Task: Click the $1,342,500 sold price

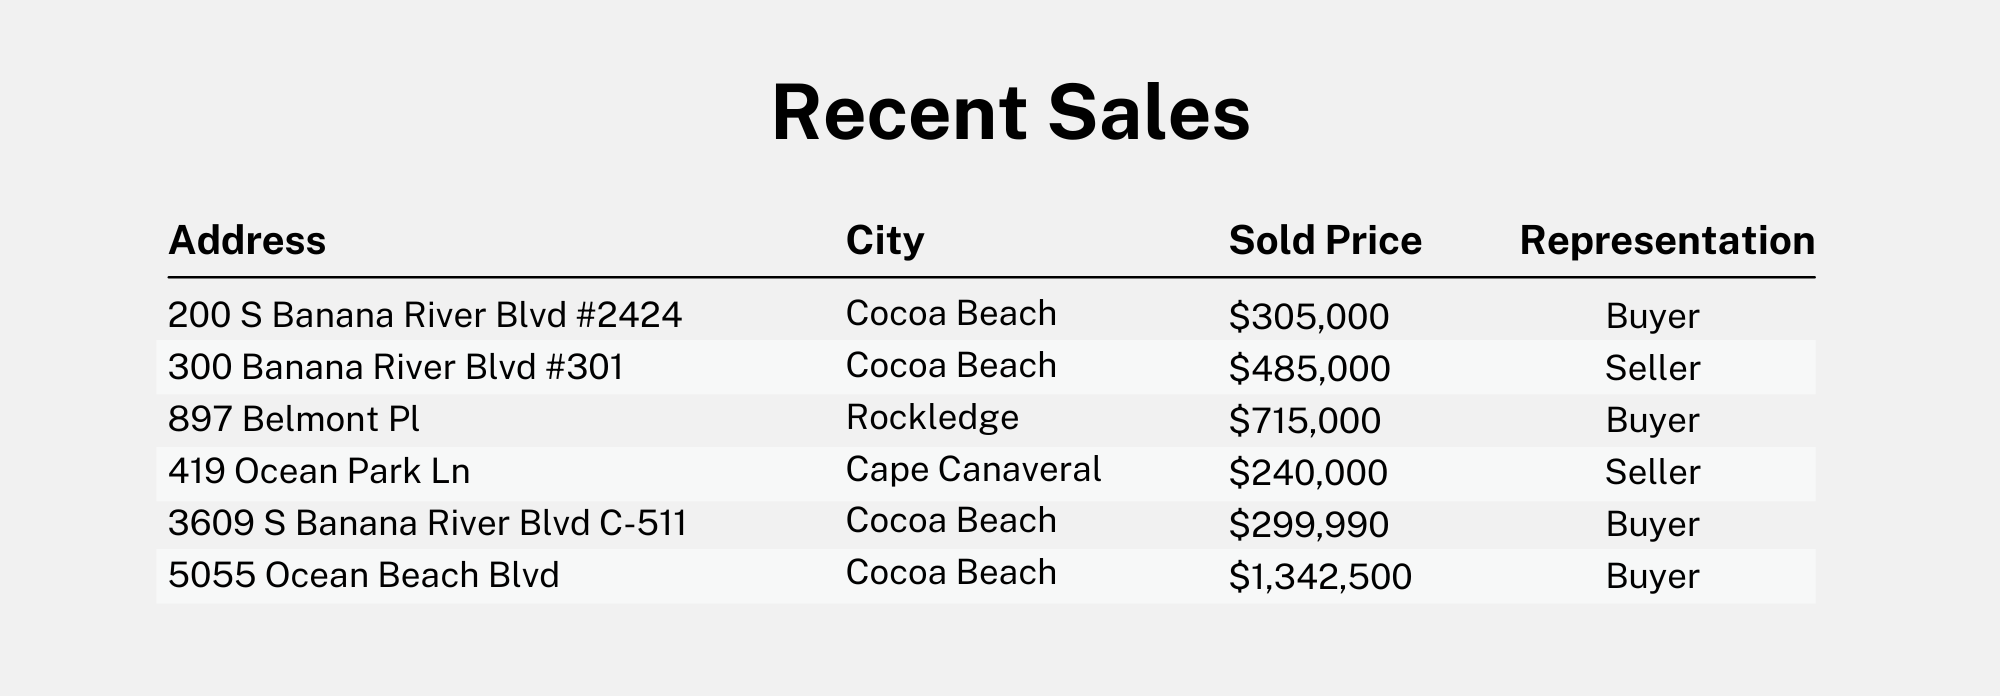Action: (1320, 576)
